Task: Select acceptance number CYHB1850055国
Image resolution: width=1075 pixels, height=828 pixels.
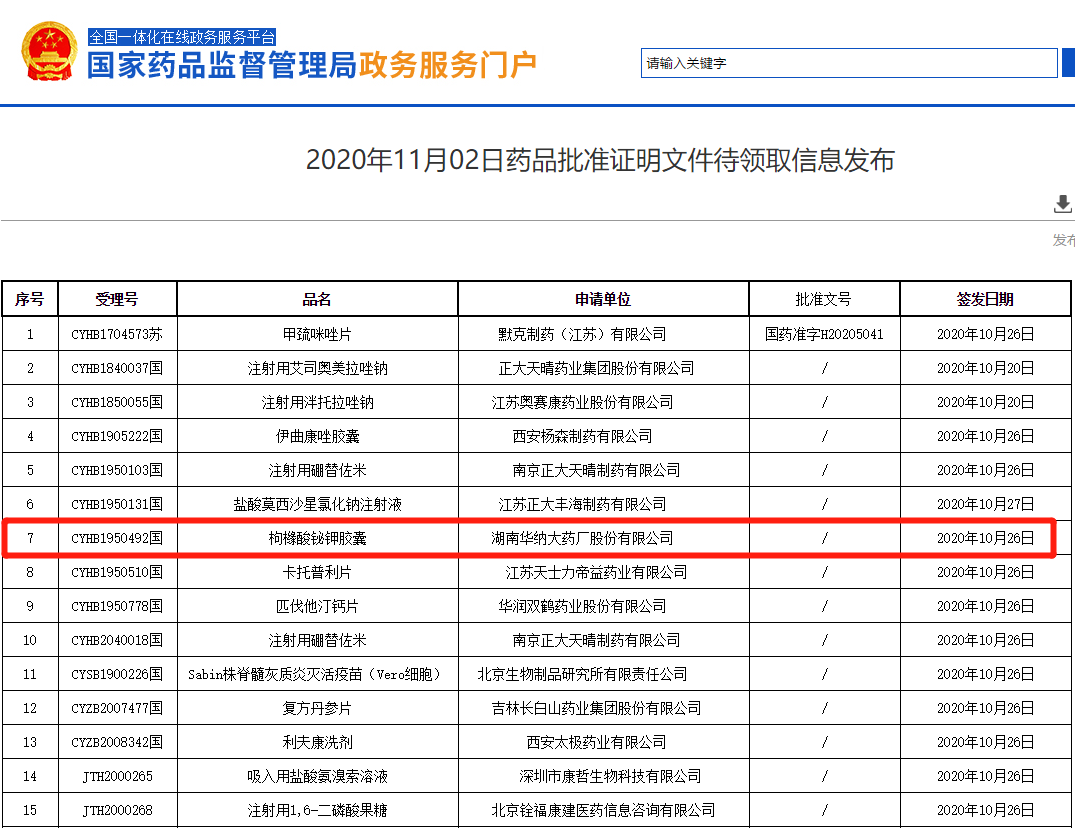Action: point(117,402)
